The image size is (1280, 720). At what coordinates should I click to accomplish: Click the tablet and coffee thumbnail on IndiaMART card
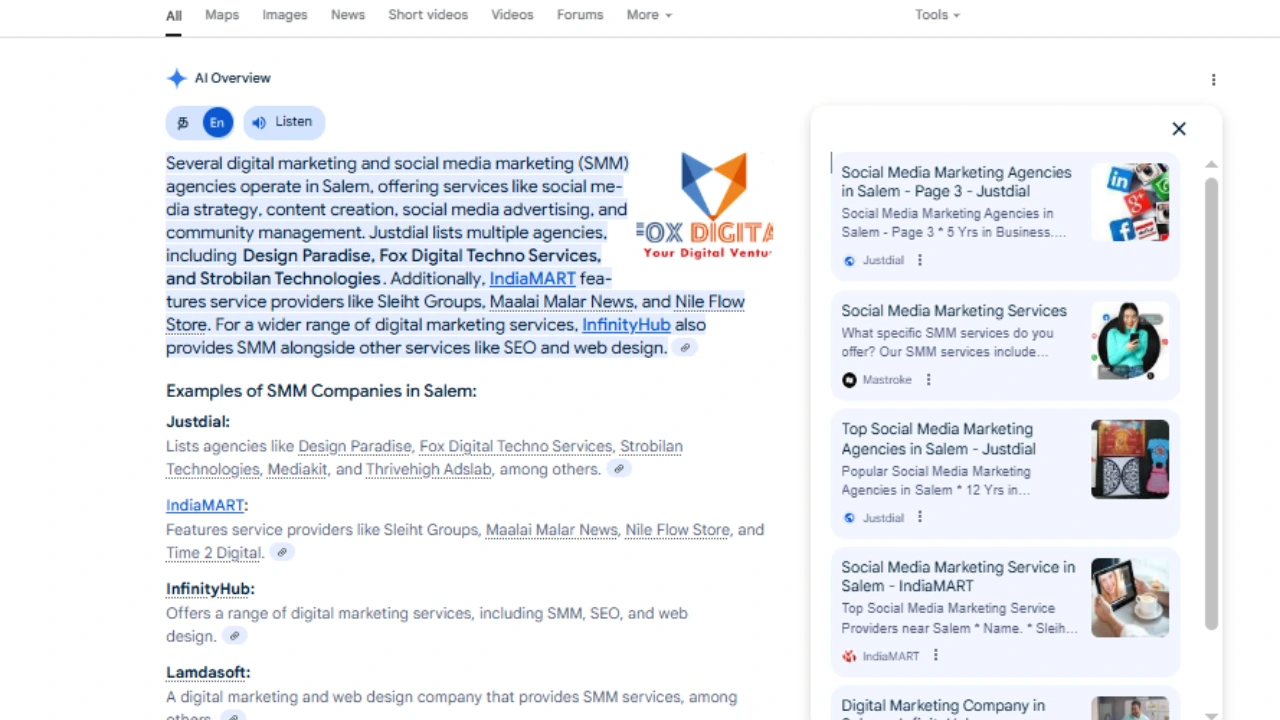[1130, 597]
